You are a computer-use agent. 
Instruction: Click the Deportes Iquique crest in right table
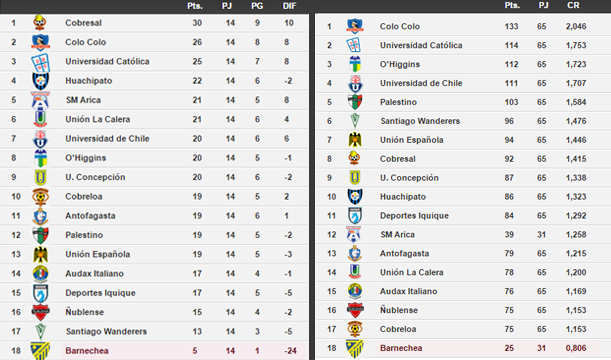pyautogui.click(x=355, y=215)
